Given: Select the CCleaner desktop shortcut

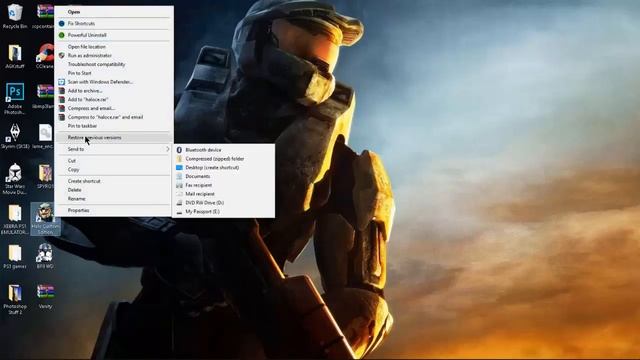Looking at the screenshot, I should click(44, 56).
